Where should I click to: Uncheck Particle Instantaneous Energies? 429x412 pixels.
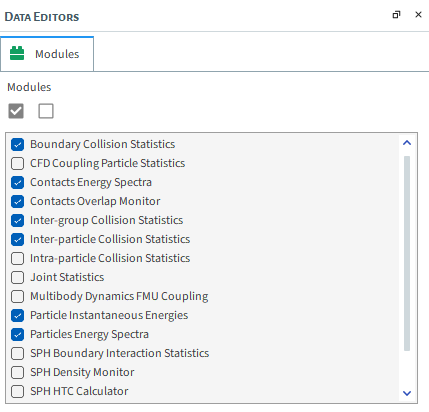click(17, 315)
